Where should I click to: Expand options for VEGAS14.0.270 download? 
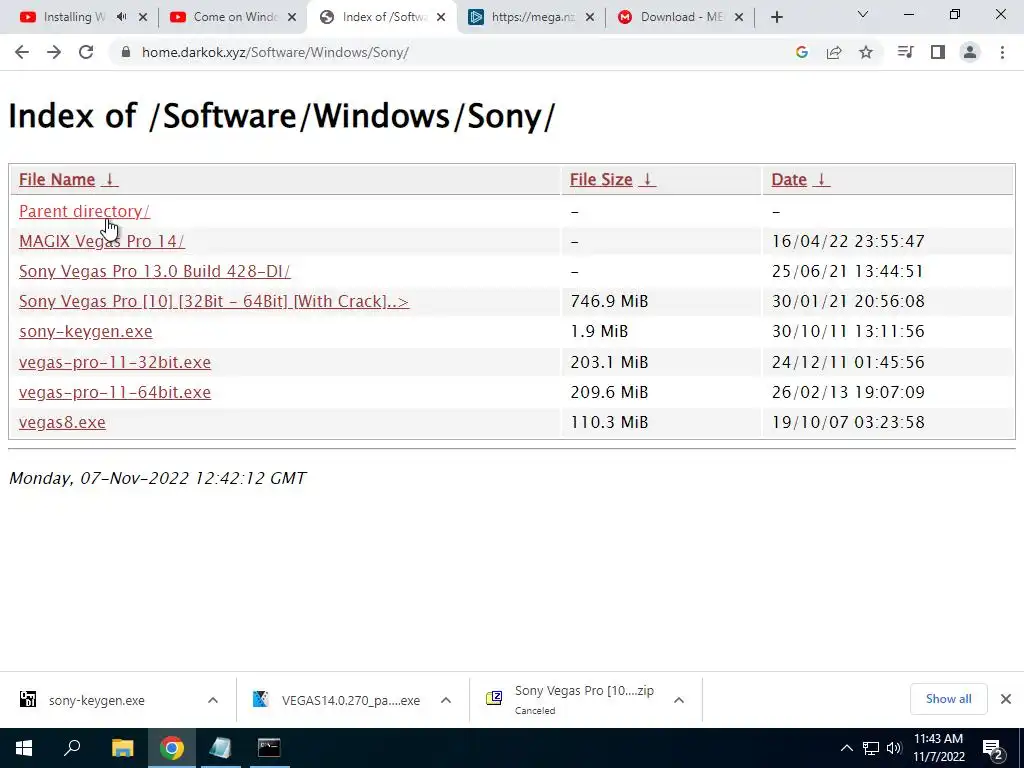click(446, 700)
